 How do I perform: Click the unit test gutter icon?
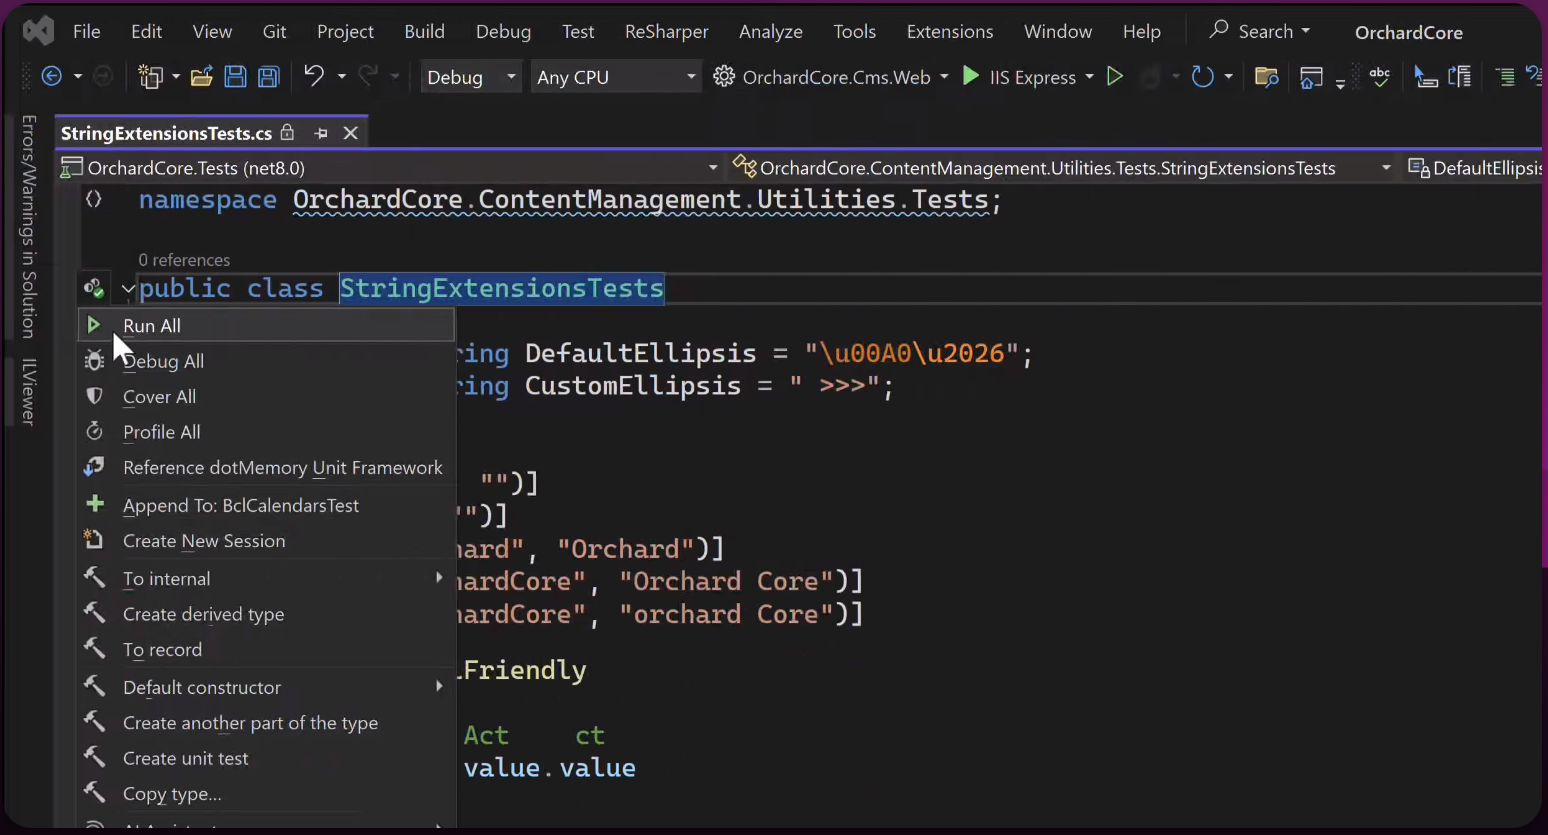[x=94, y=289]
